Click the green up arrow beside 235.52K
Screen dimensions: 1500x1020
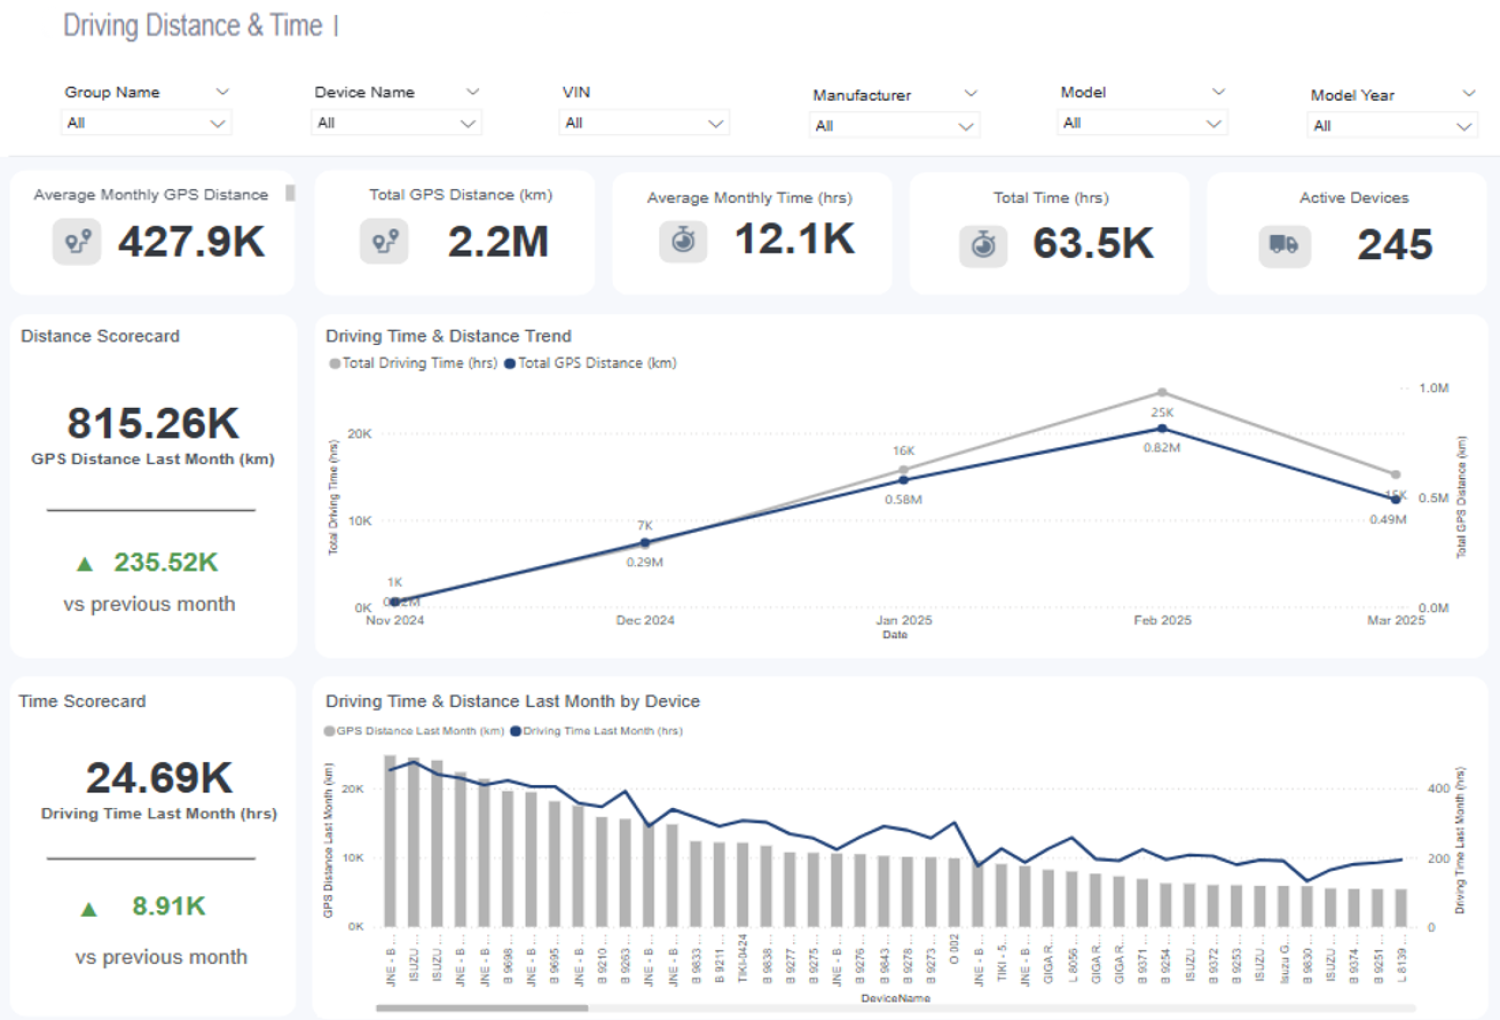tap(85, 564)
